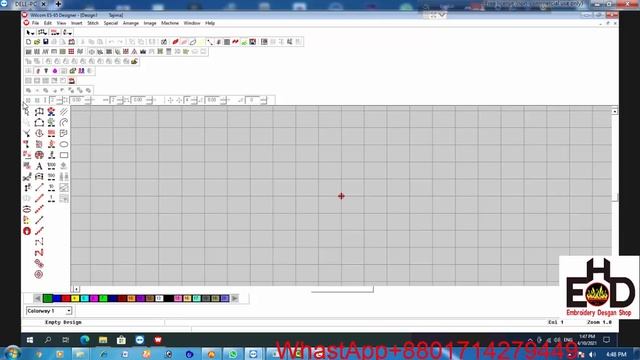Click the red circle icon in the toolbox
Viewport: 640px width, 360px height.
pos(27,231)
